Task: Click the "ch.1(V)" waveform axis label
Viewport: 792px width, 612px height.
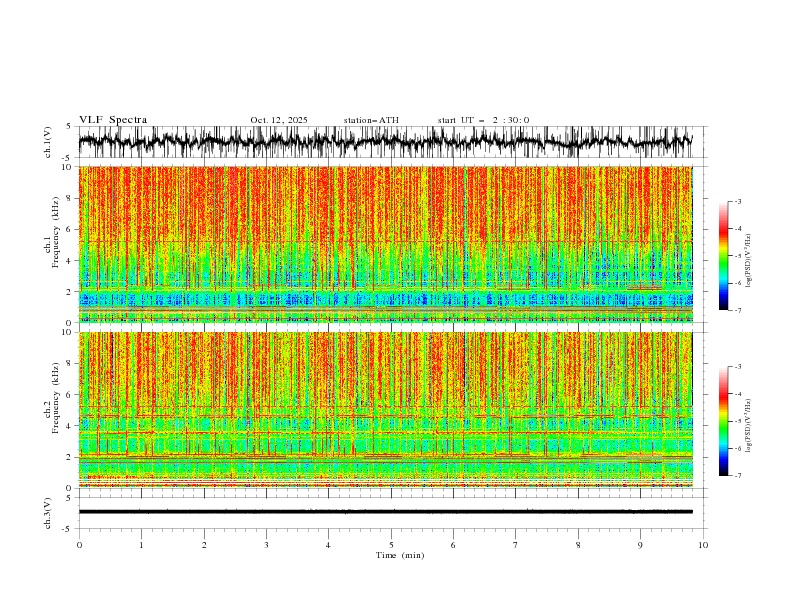Action: [48, 142]
